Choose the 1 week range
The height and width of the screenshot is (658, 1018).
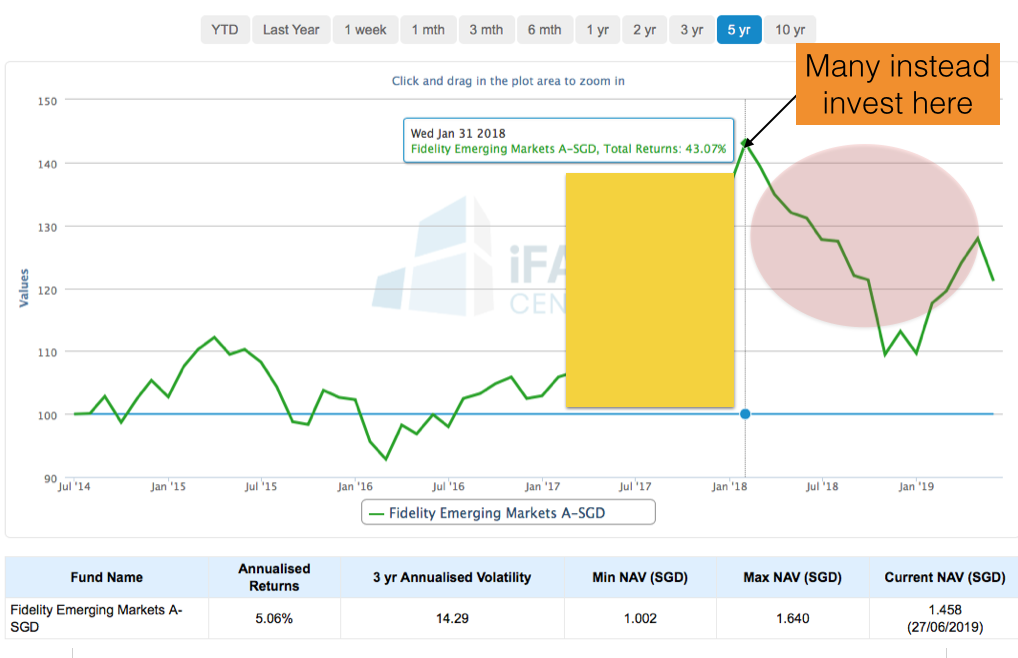pos(365,30)
